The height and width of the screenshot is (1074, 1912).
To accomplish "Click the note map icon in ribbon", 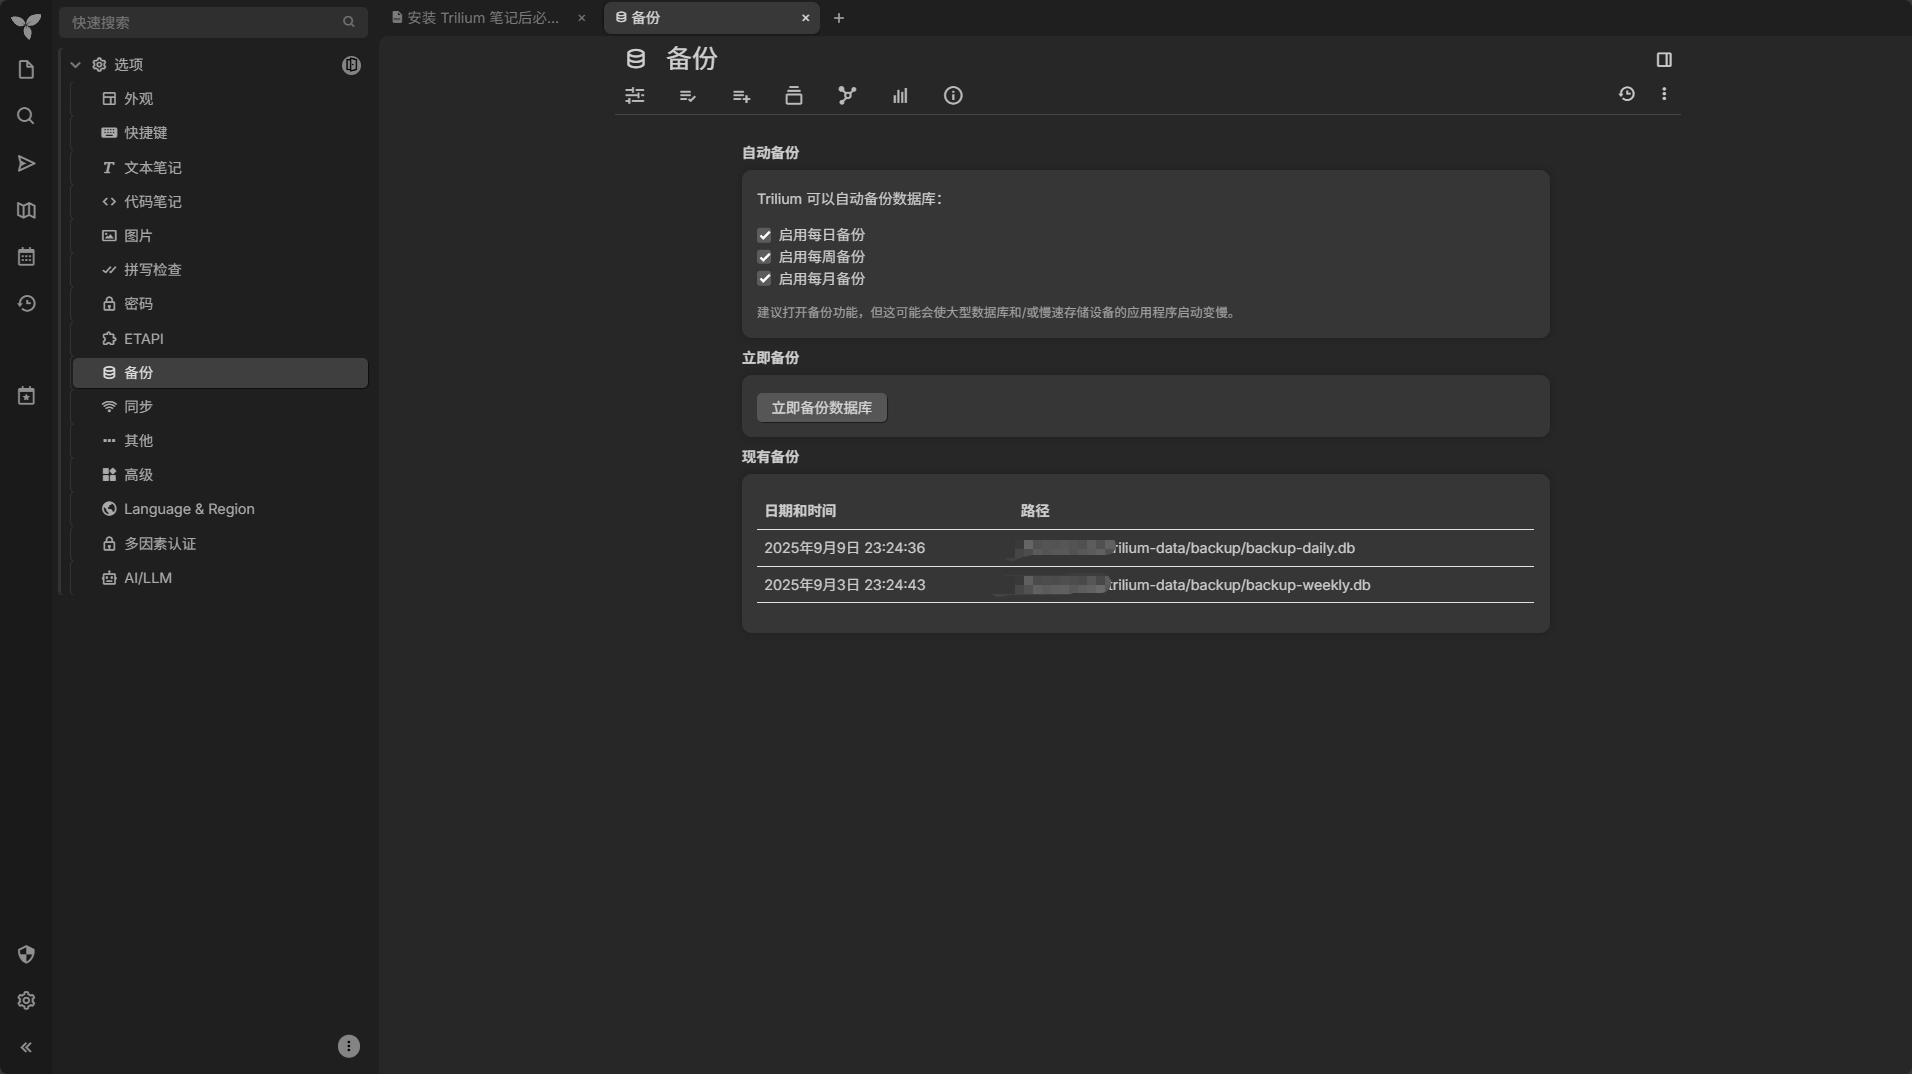I will (847, 96).
